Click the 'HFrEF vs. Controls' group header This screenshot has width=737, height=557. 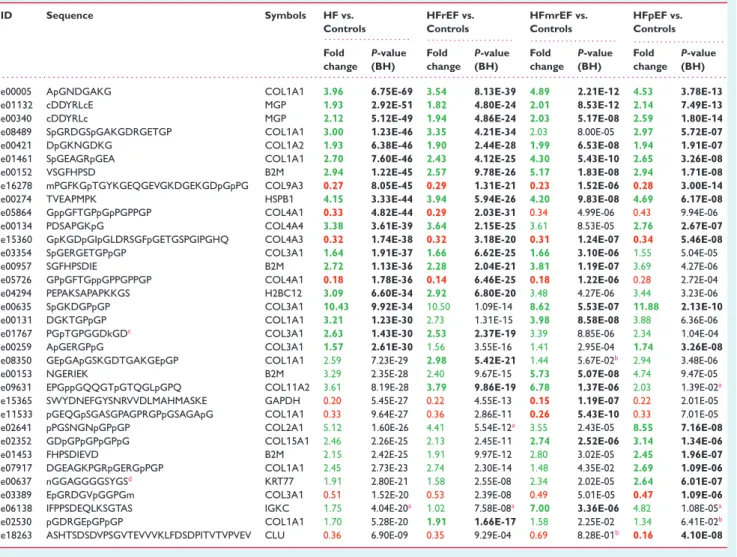(450, 22)
